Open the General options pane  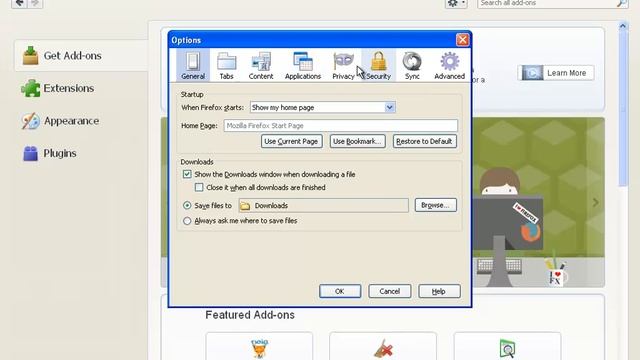(193, 65)
